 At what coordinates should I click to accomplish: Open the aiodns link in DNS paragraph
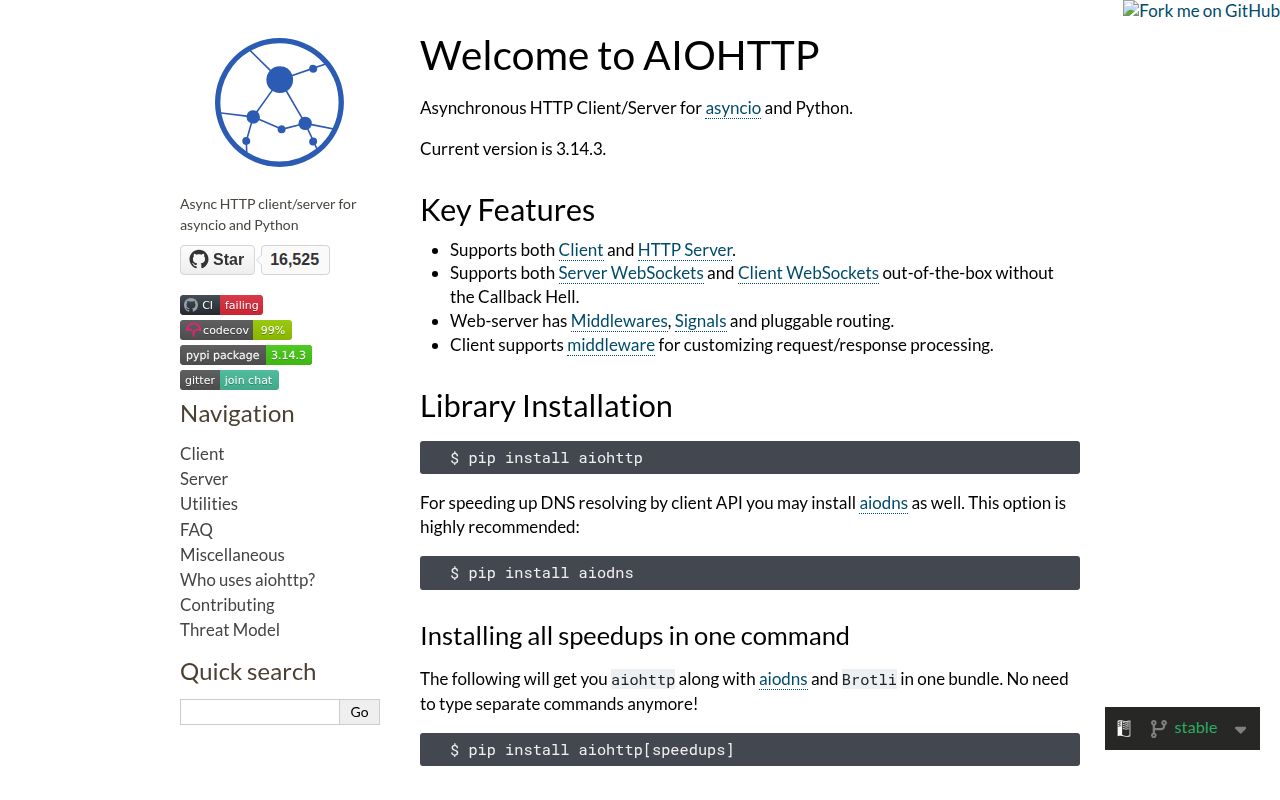tap(884, 503)
